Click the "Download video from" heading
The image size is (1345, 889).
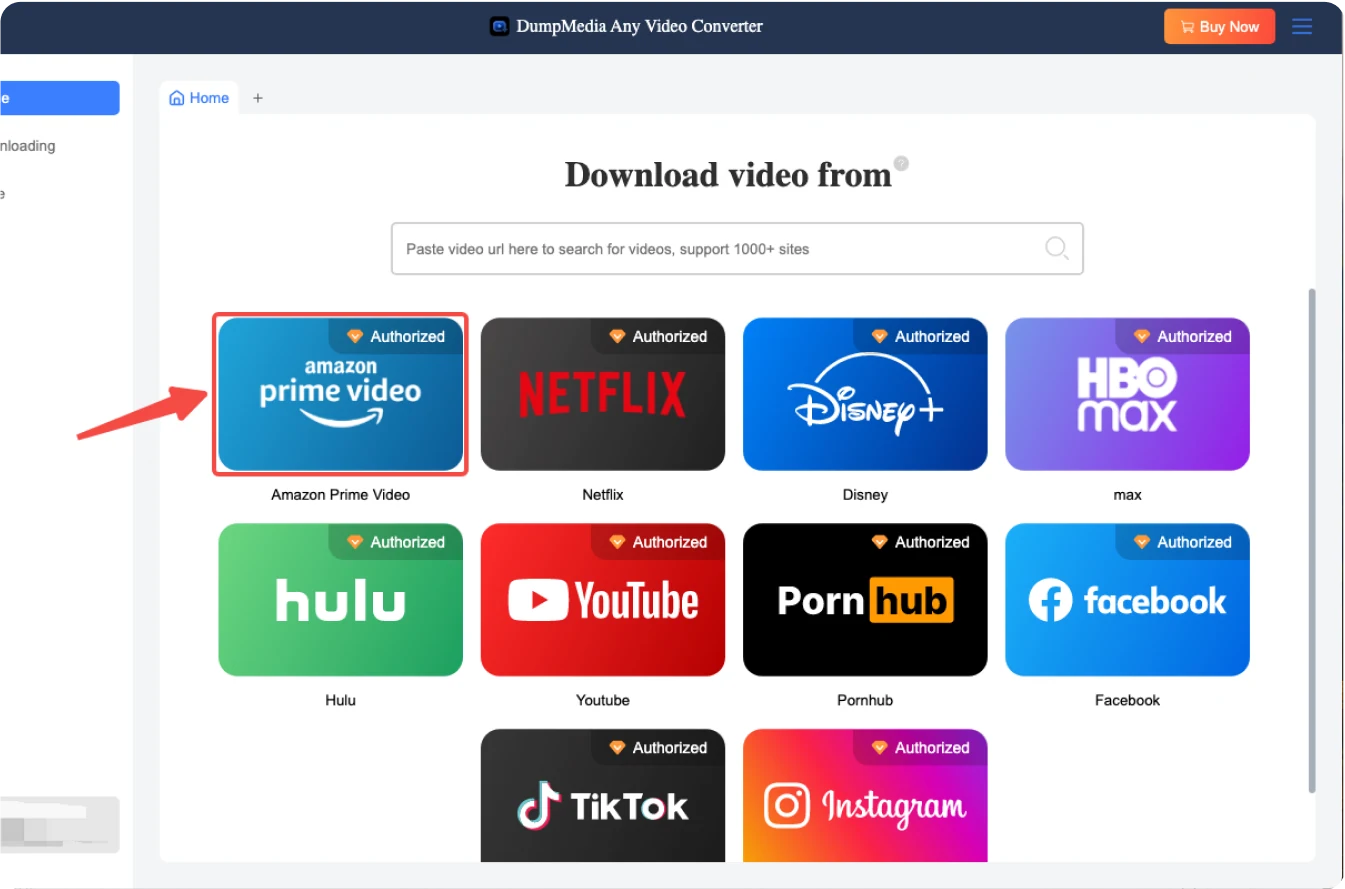(728, 175)
